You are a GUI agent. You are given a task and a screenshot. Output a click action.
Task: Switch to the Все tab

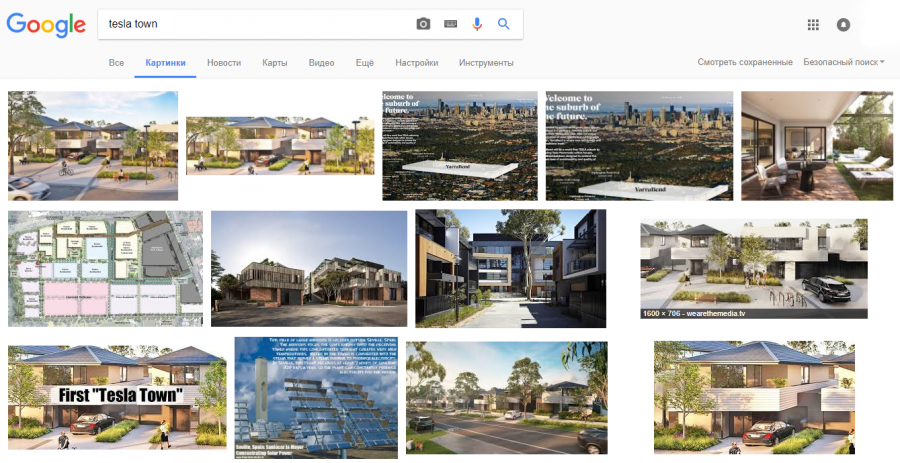point(117,63)
